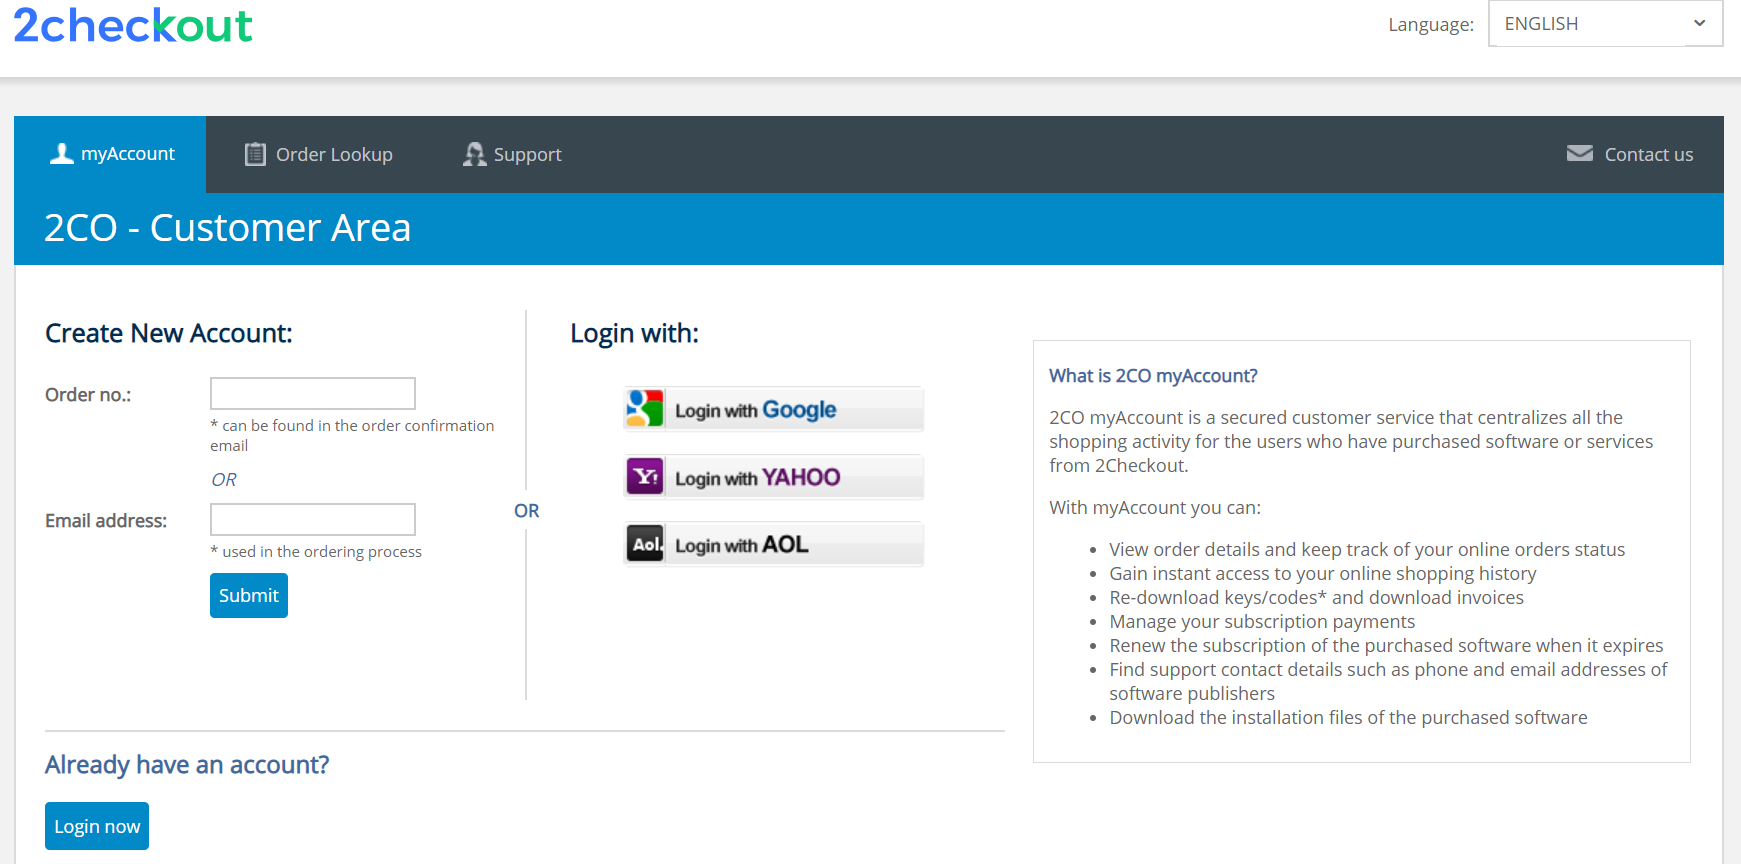Sign in using Login with Google
The width and height of the screenshot is (1741, 864).
click(x=773, y=408)
